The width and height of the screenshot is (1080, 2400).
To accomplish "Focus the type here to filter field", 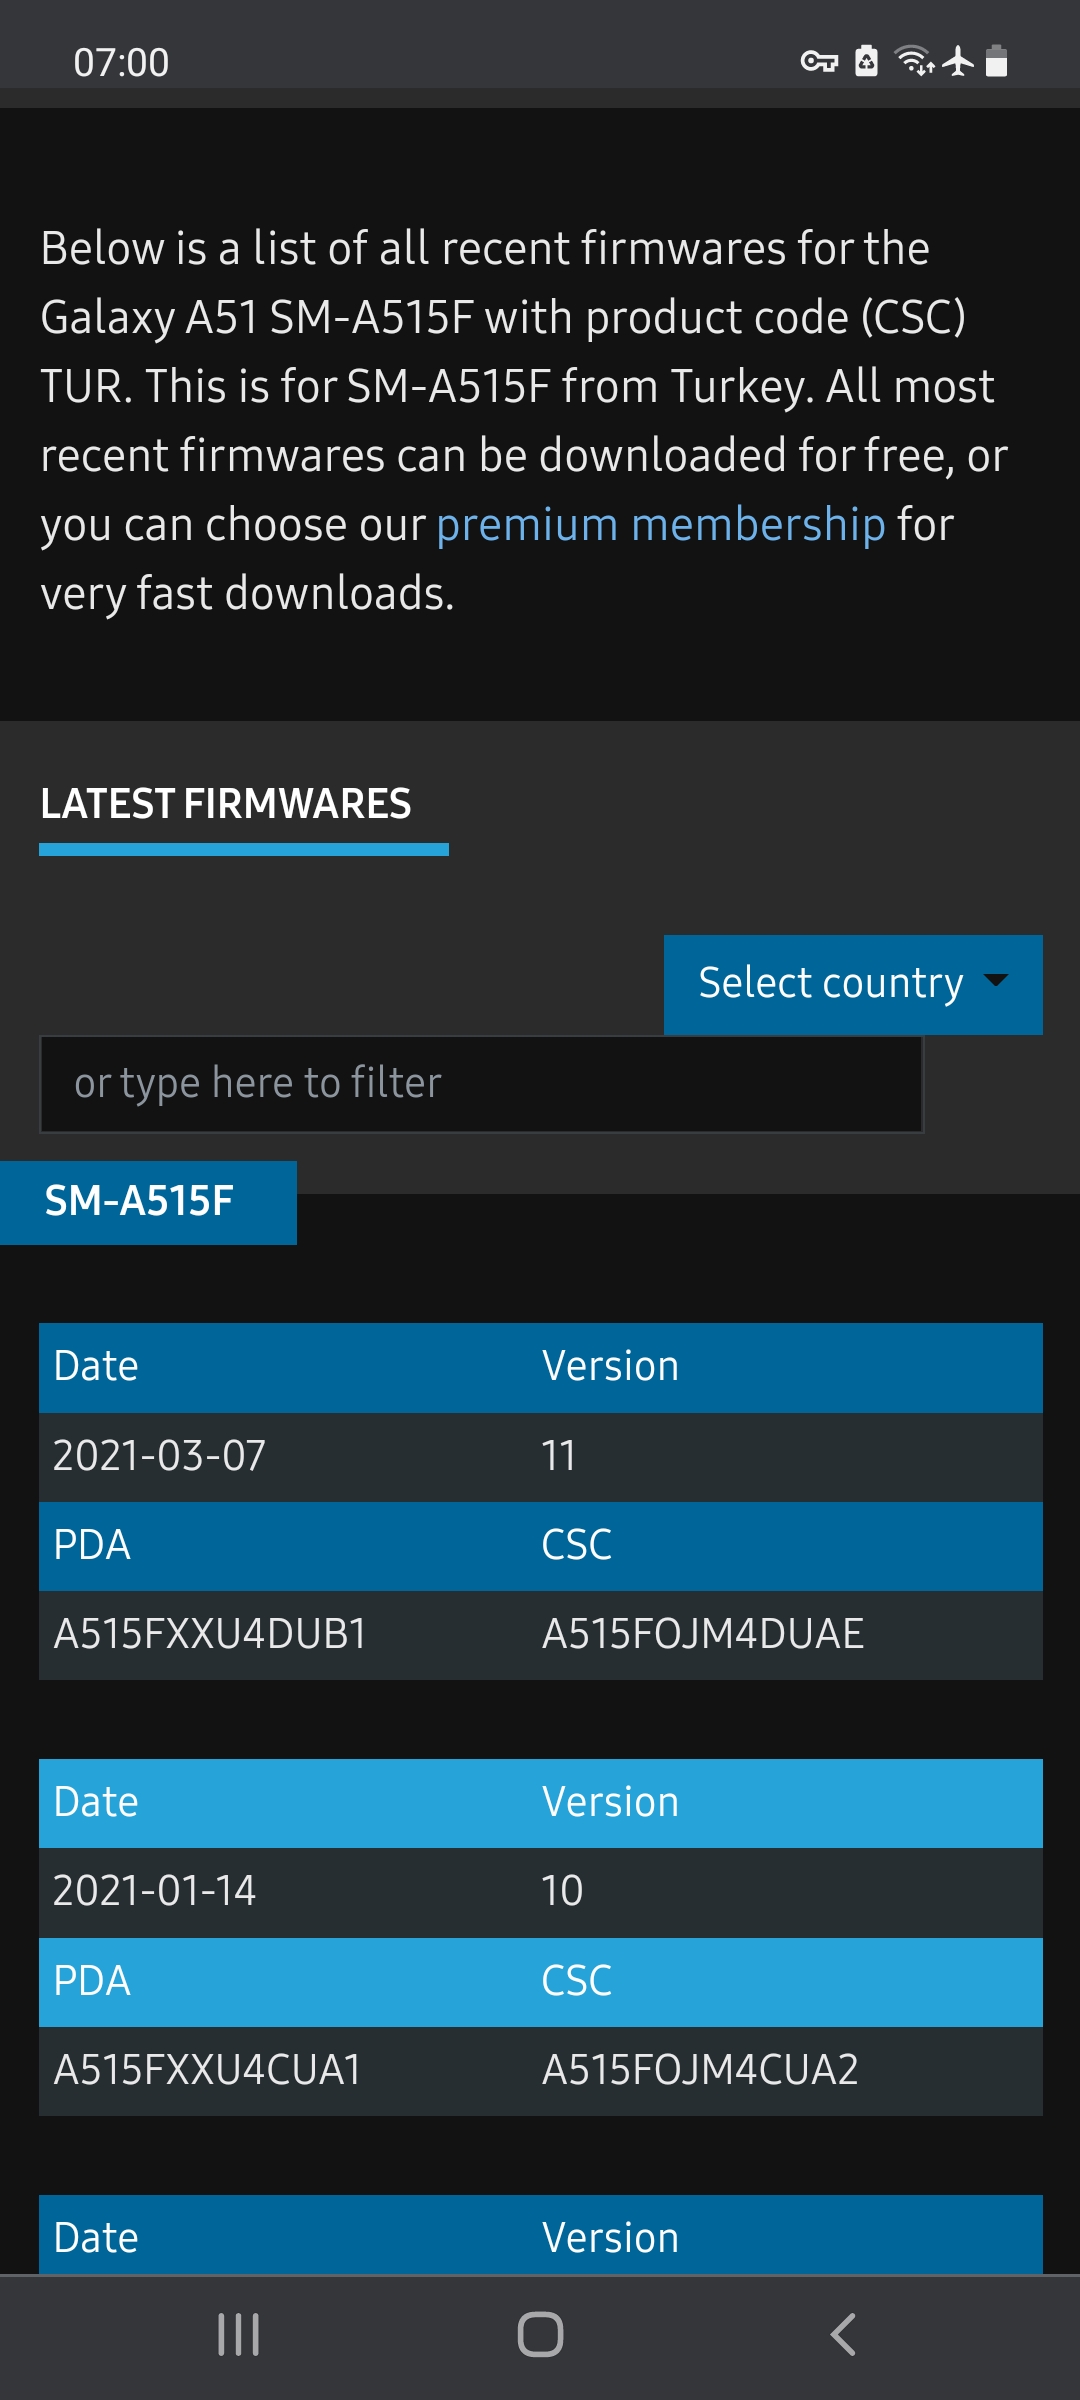I will pos(481,1084).
